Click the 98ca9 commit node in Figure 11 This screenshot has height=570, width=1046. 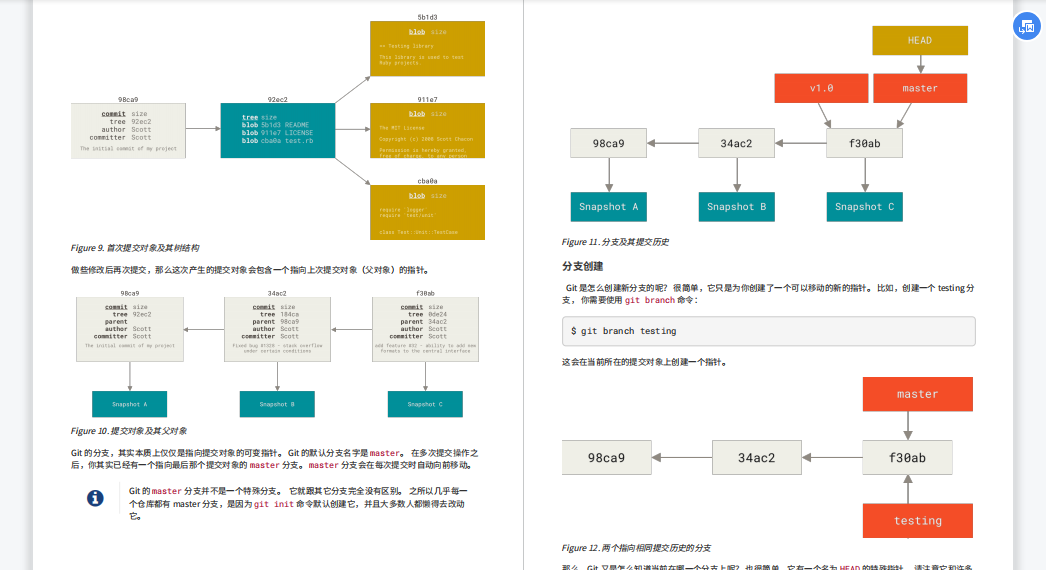pos(608,143)
